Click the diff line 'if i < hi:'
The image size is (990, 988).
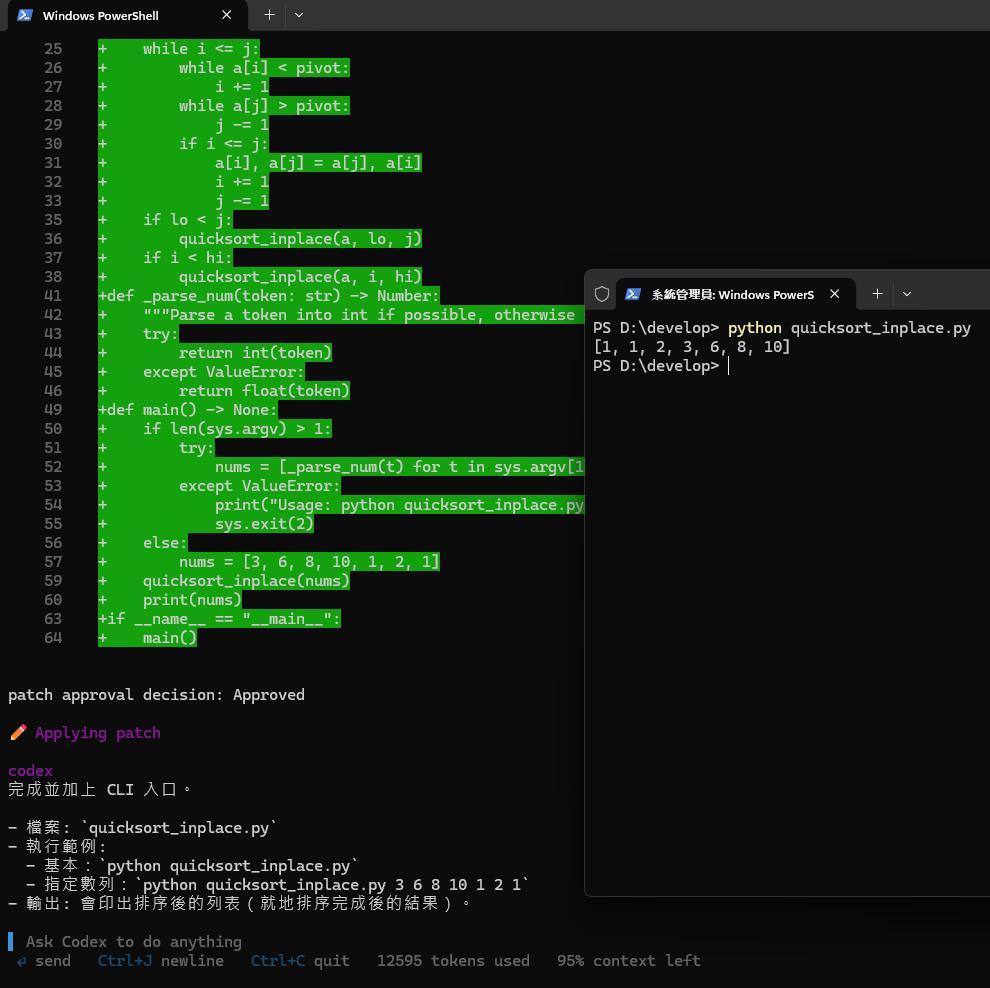click(x=188, y=258)
